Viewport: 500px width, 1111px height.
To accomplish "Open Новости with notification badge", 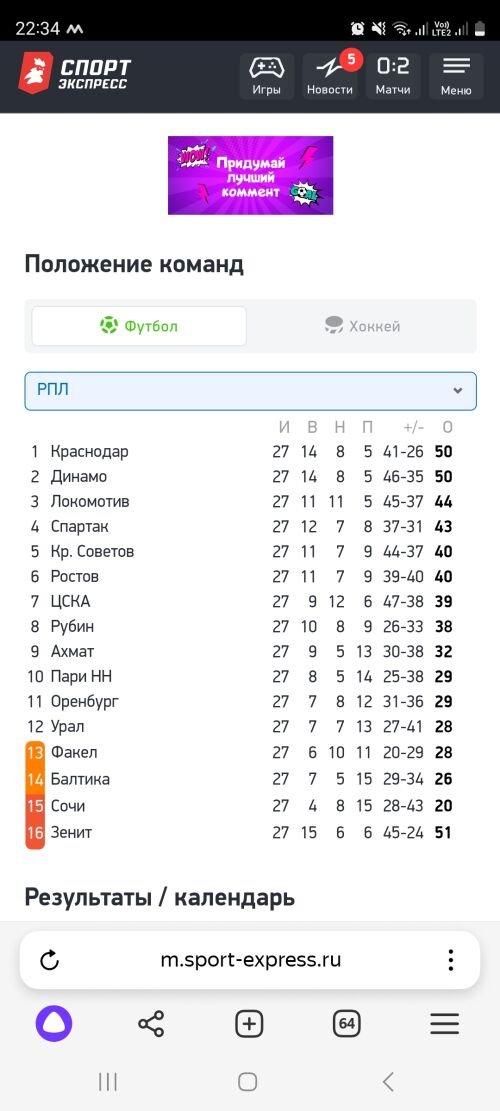I will [330, 77].
